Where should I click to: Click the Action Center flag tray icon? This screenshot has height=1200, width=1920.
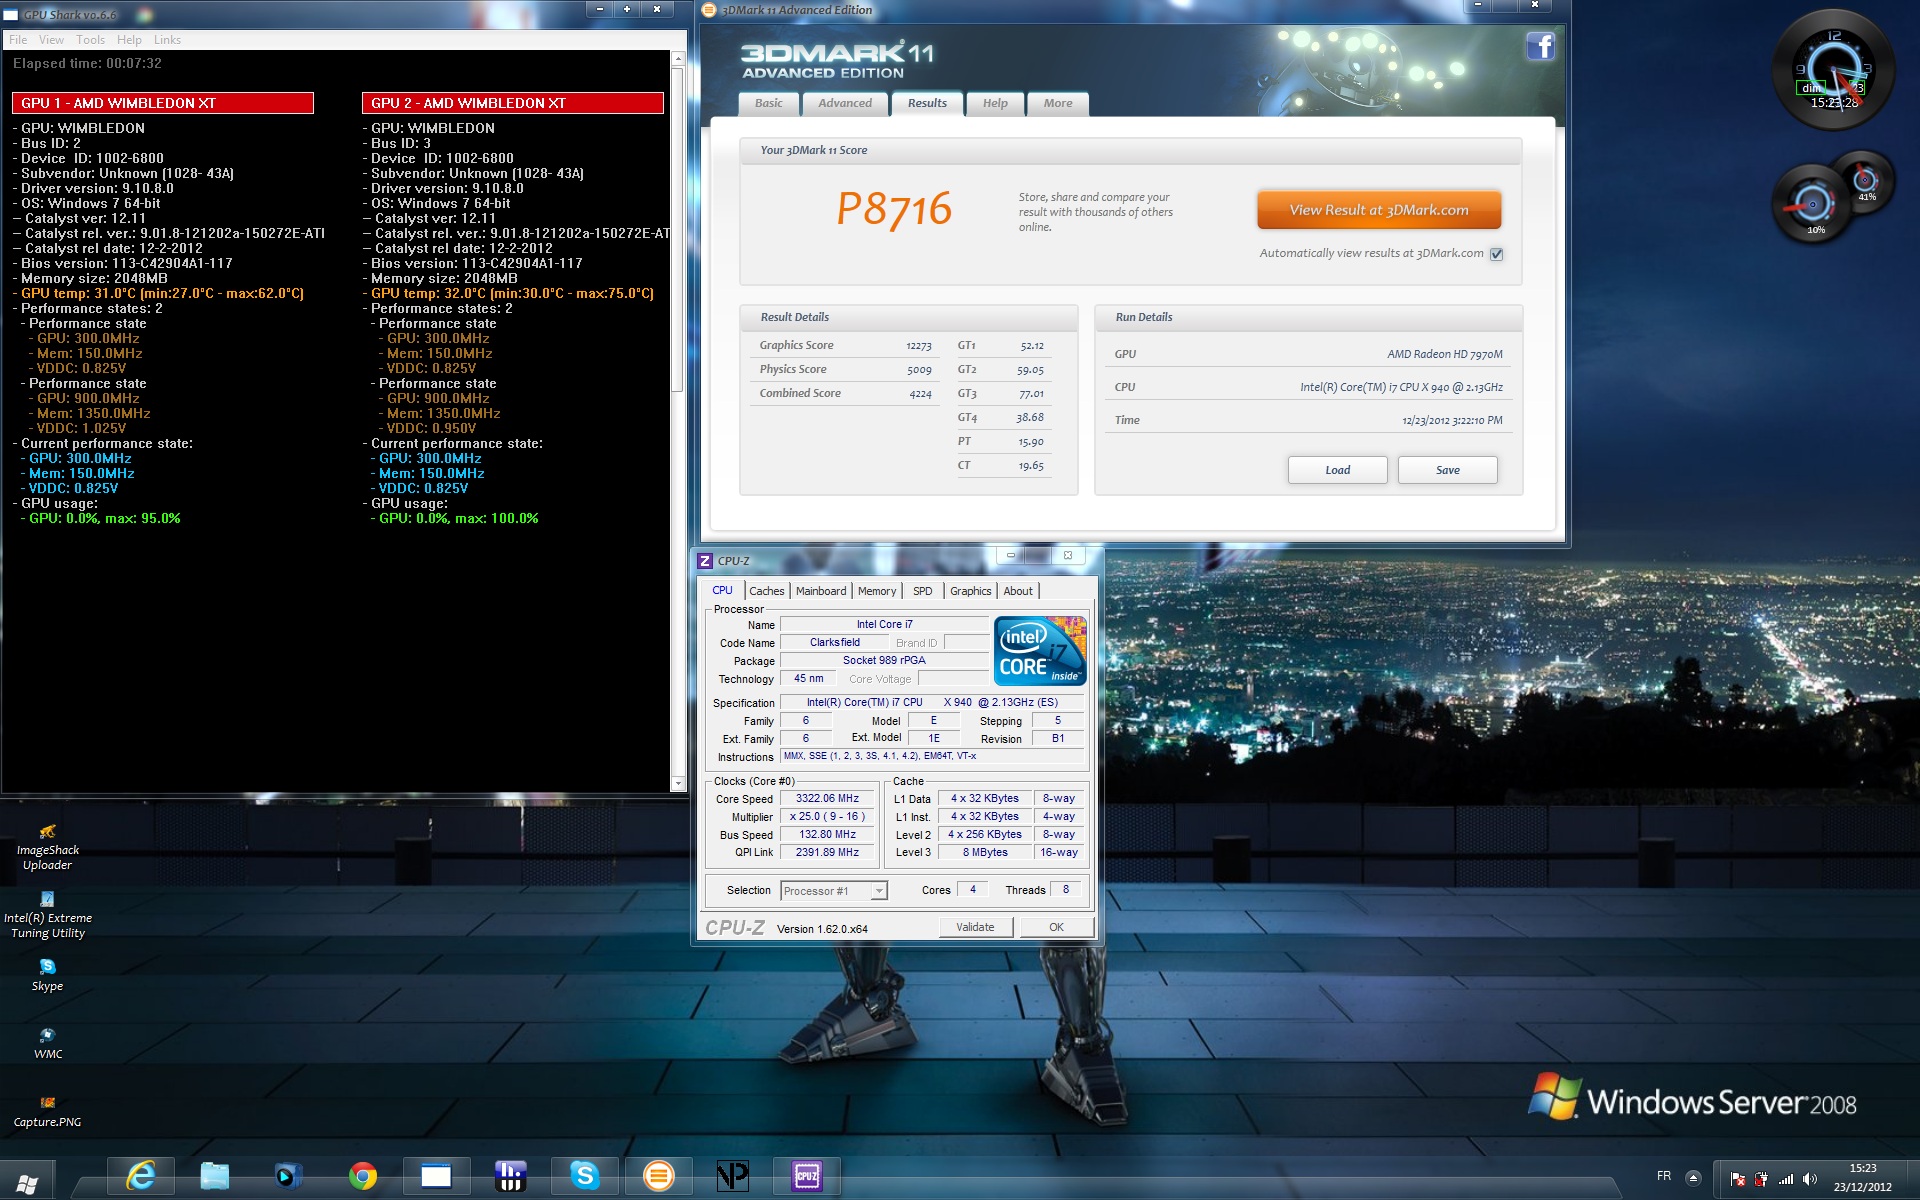pos(1737,1178)
